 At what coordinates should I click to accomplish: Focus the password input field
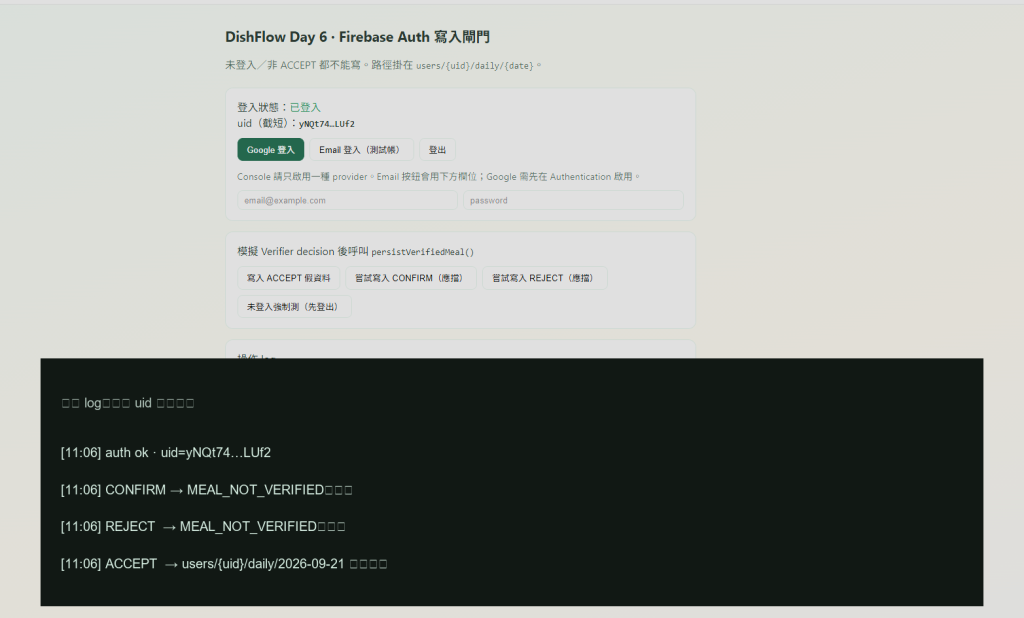click(573, 200)
